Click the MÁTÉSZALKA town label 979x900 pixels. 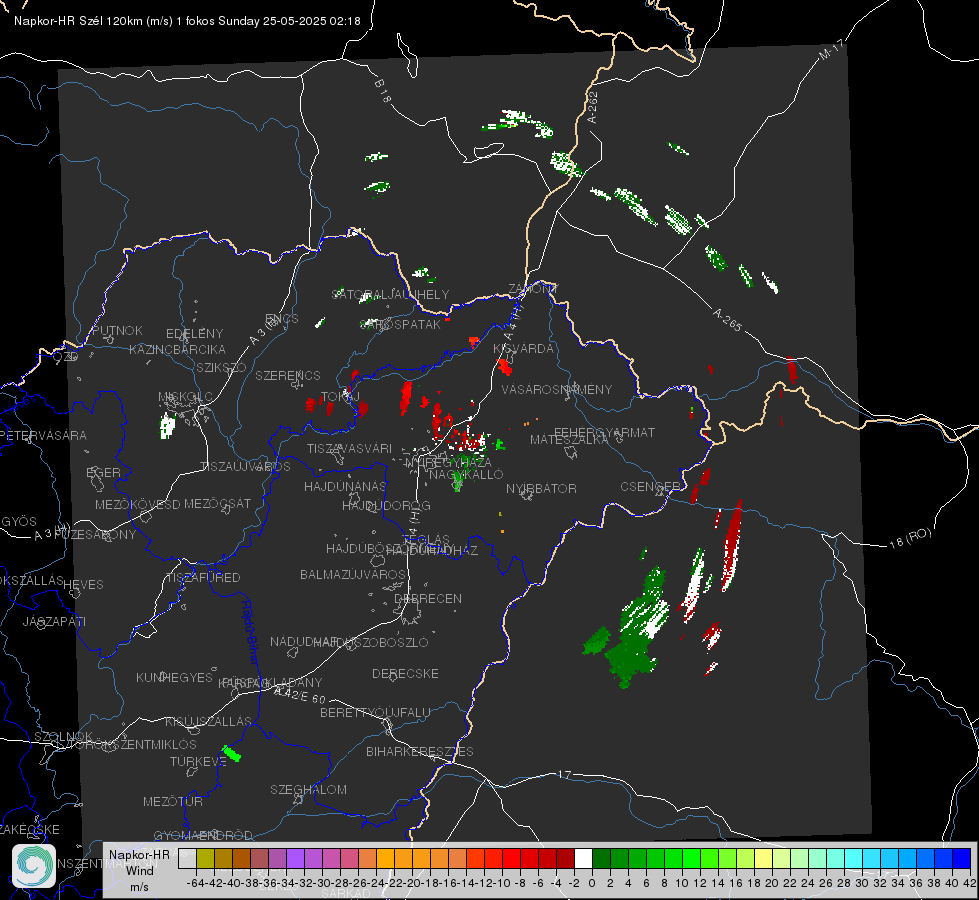point(569,440)
